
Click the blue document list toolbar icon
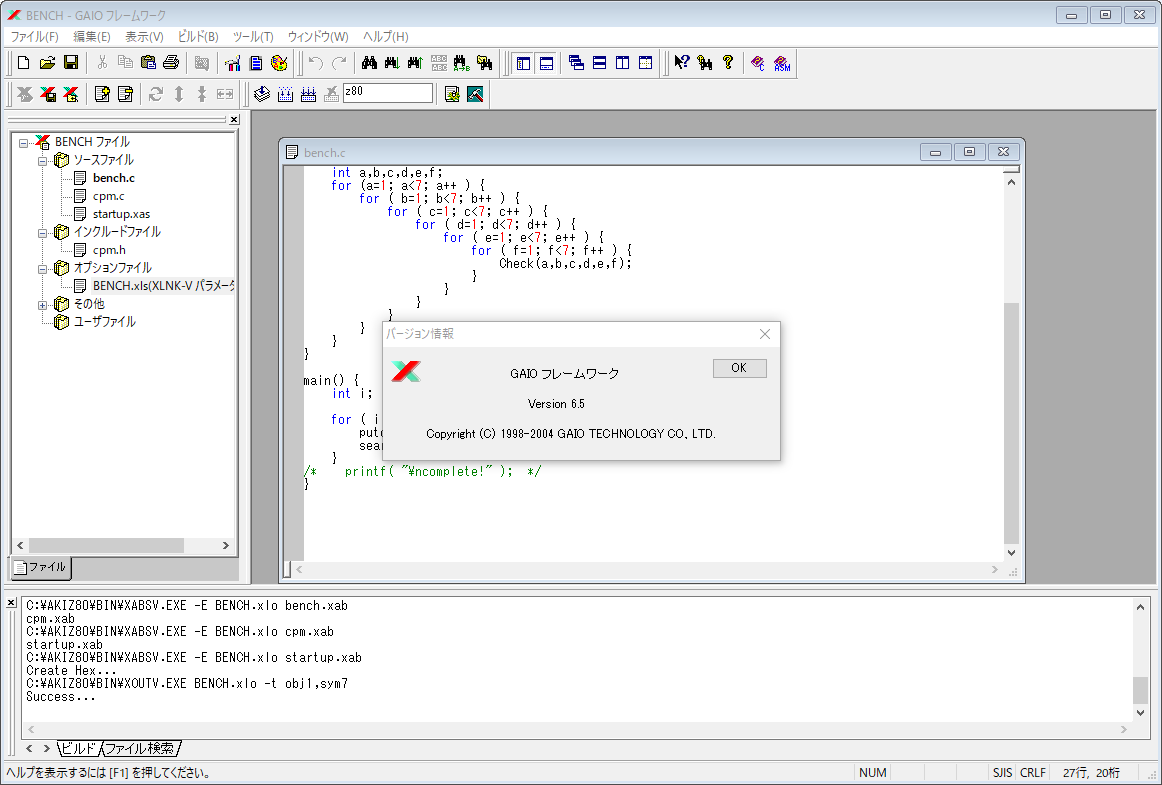click(256, 63)
